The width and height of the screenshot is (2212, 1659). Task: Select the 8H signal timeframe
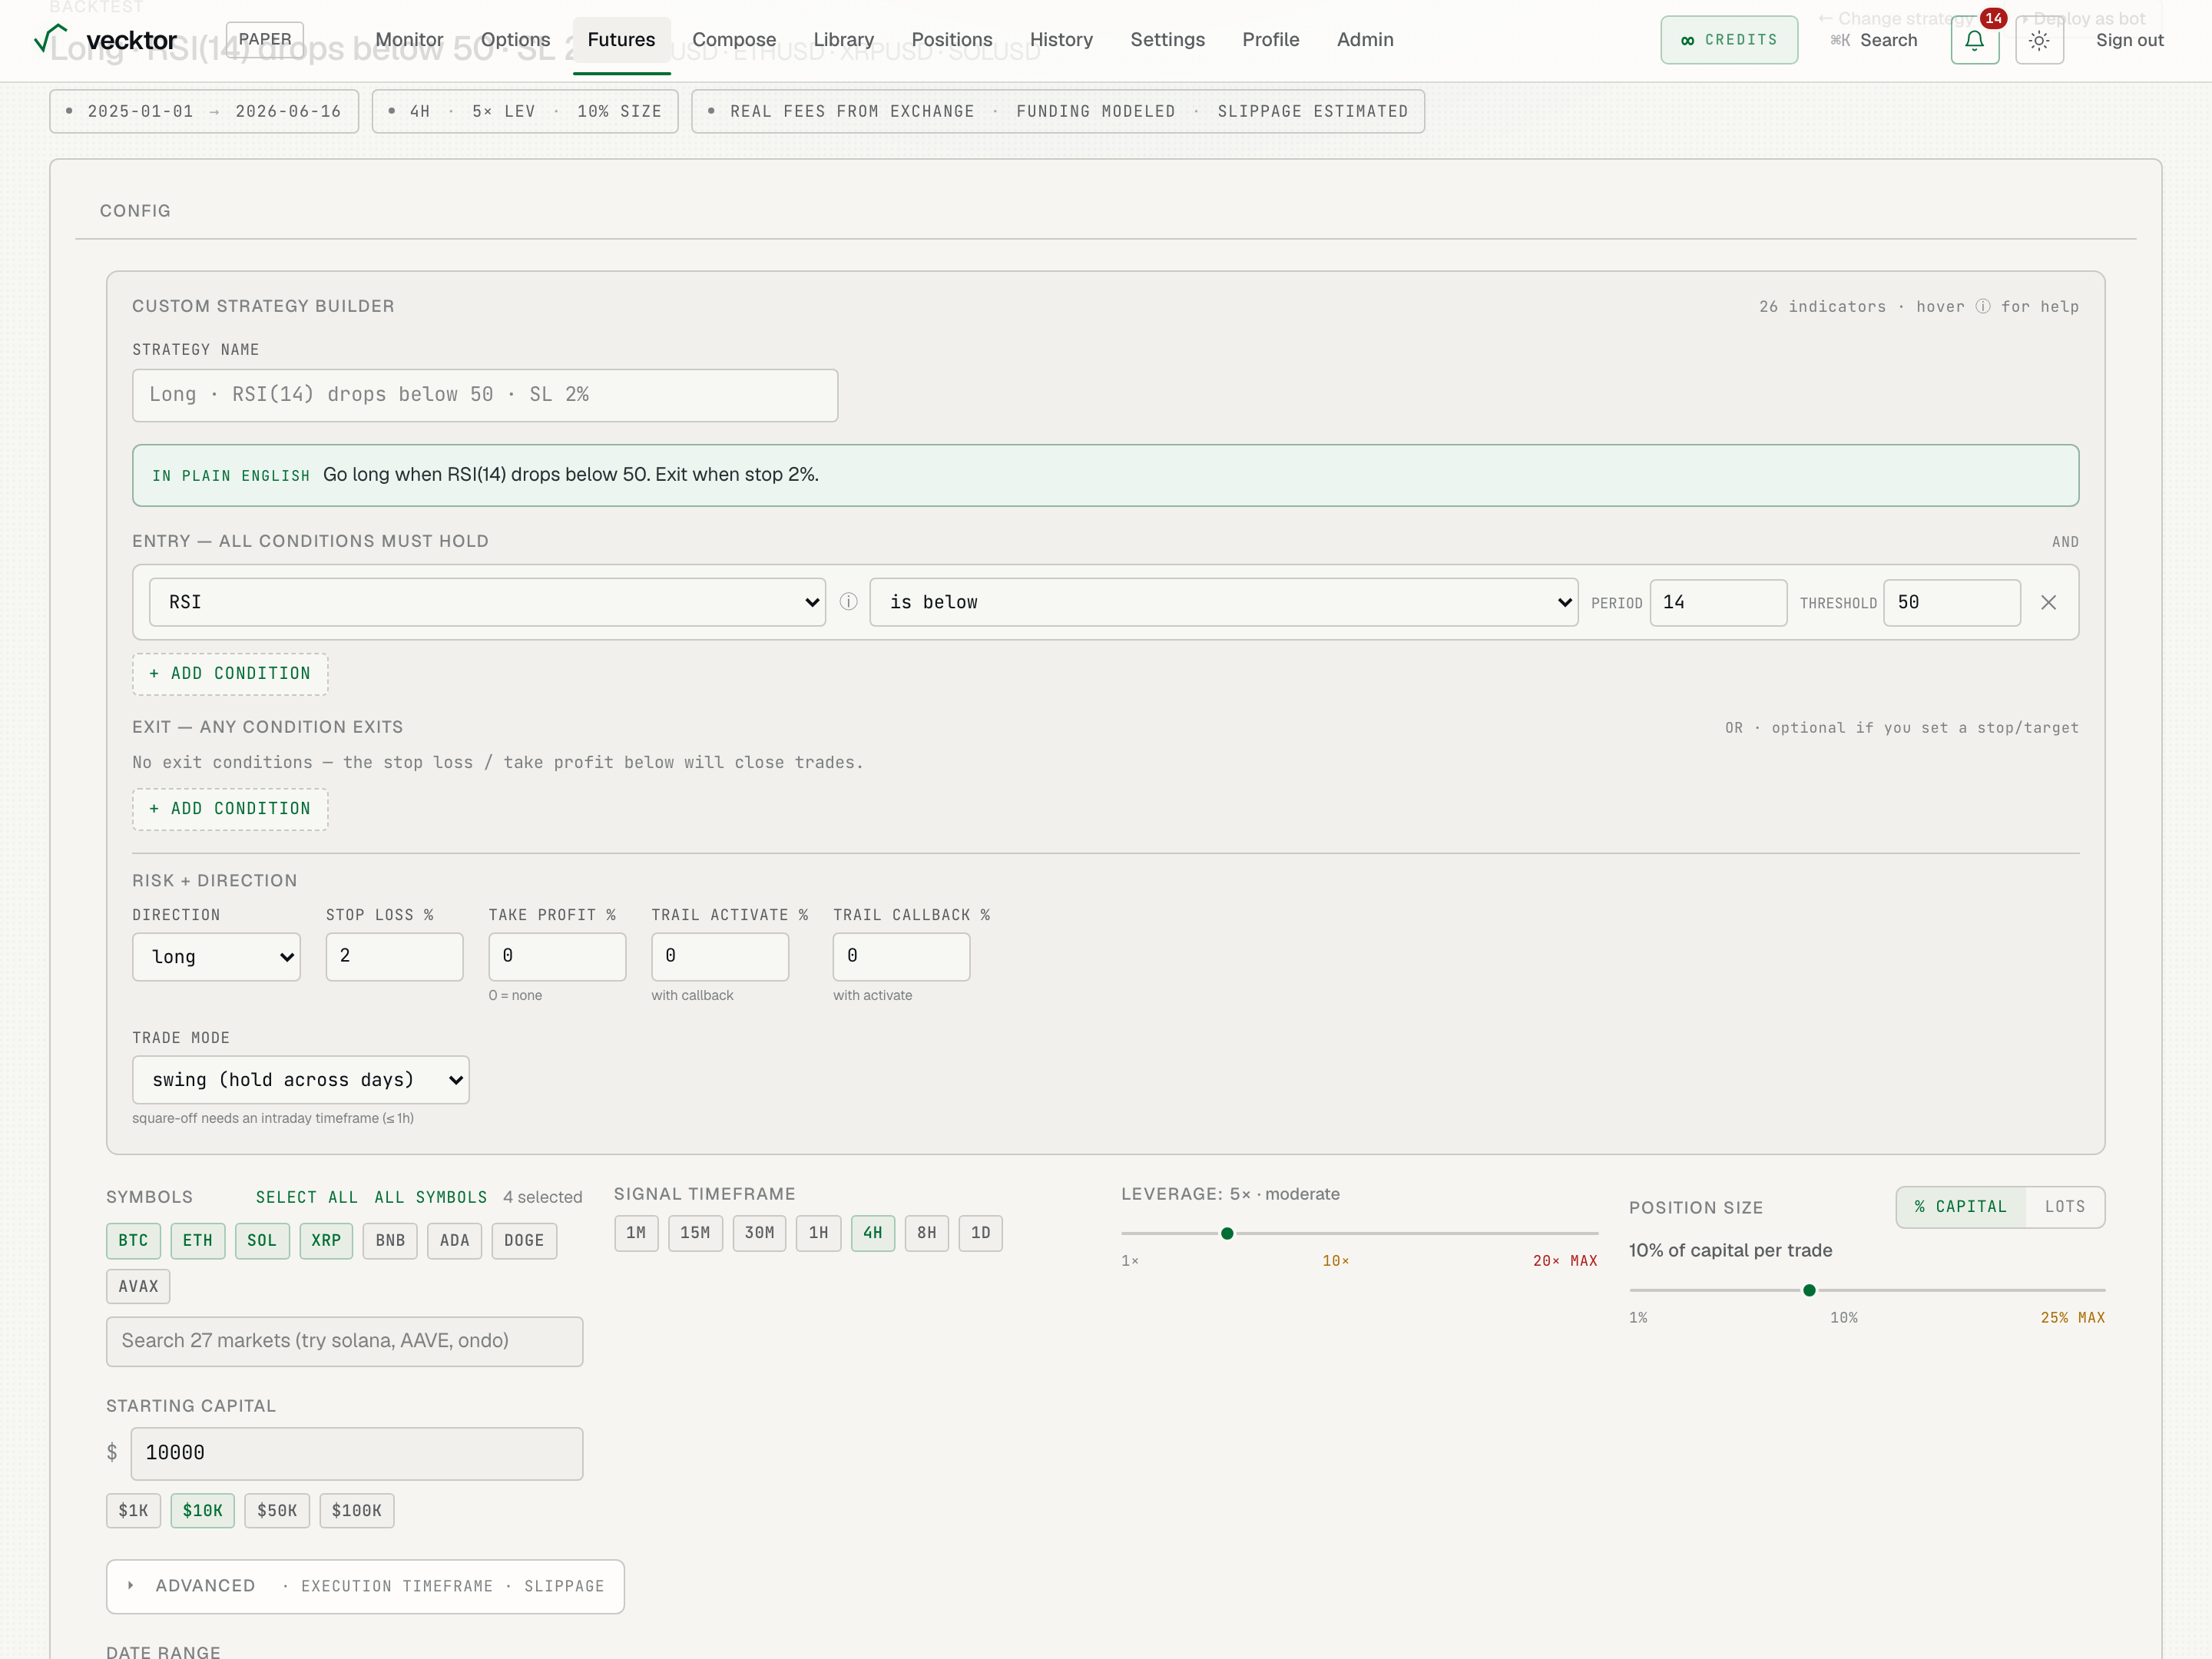pyautogui.click(x=927, y=1233)
